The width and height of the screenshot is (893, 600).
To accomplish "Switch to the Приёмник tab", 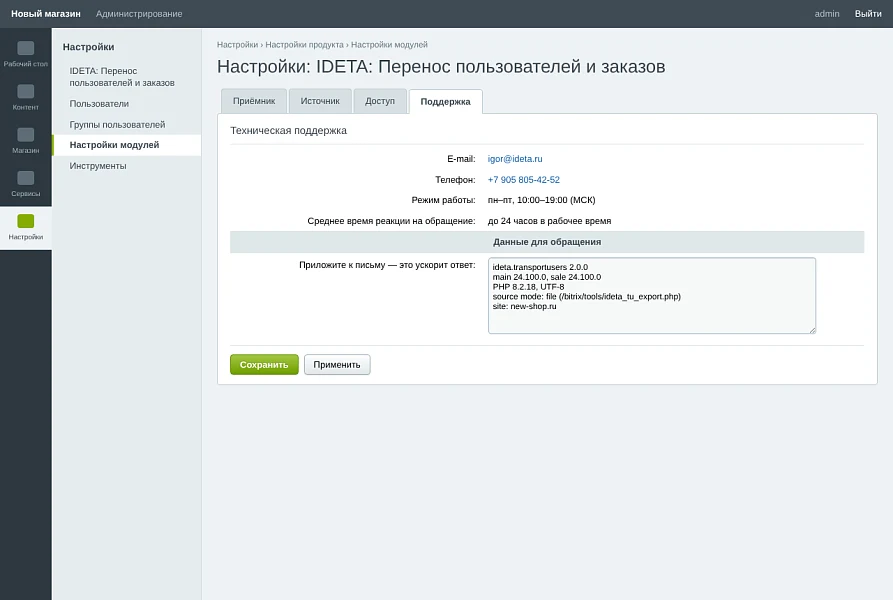I will (254, 101).
